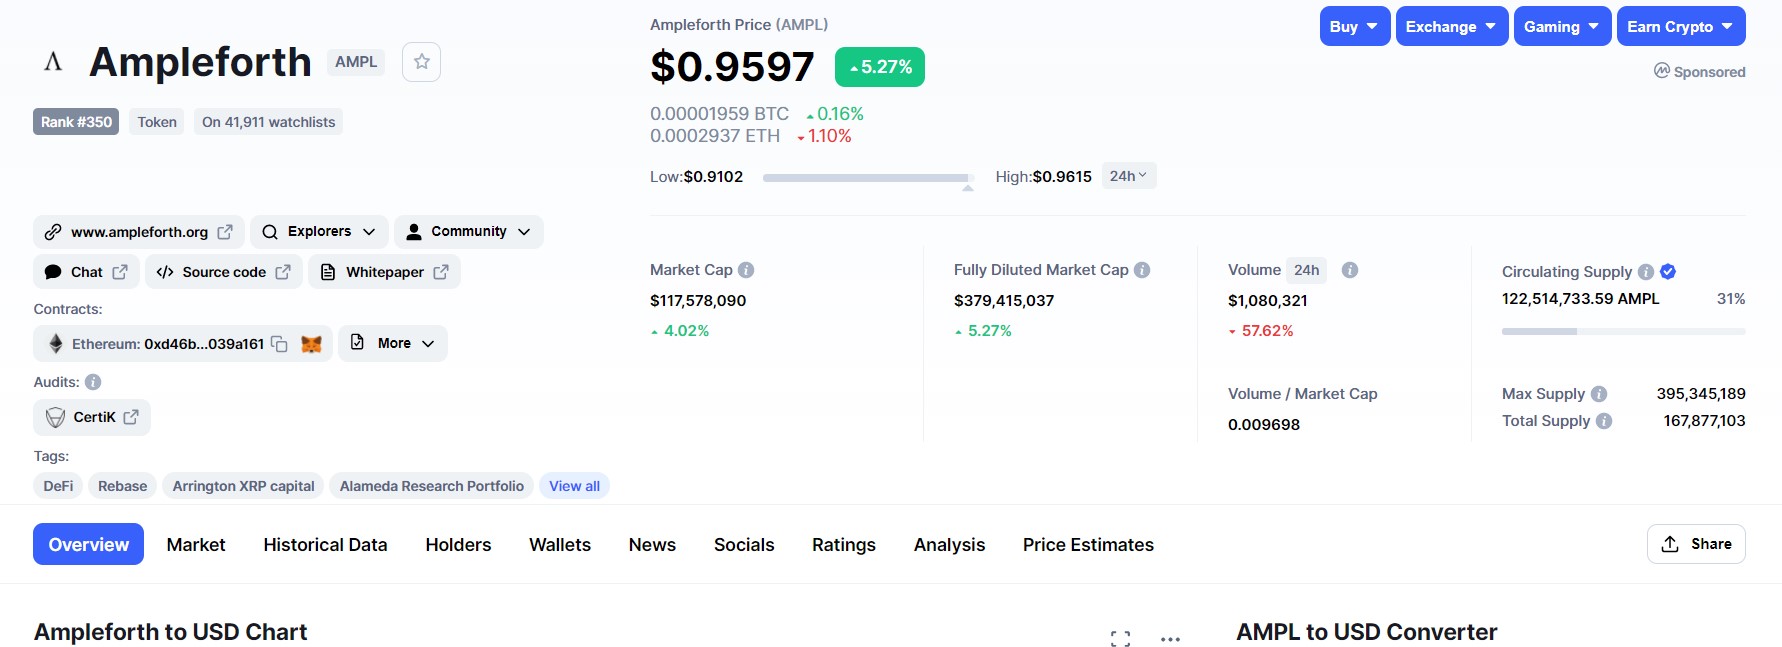Open the chart three-dots options menu
Image resolution: width=1782 pixels, height=647 pixels.
pyautogui.click(x=1170, y=638)
